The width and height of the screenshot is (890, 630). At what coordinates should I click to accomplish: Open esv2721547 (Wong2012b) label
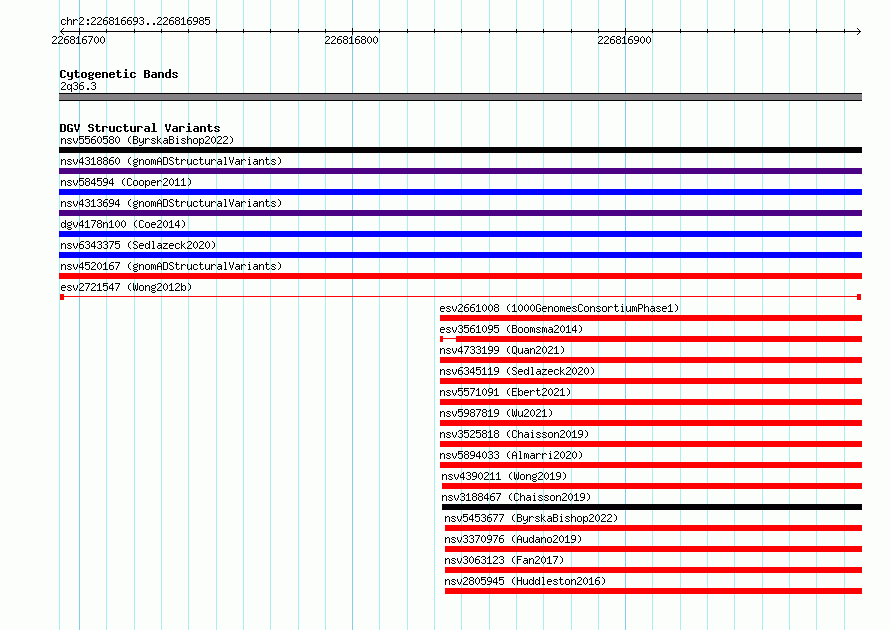coord(126,287)
